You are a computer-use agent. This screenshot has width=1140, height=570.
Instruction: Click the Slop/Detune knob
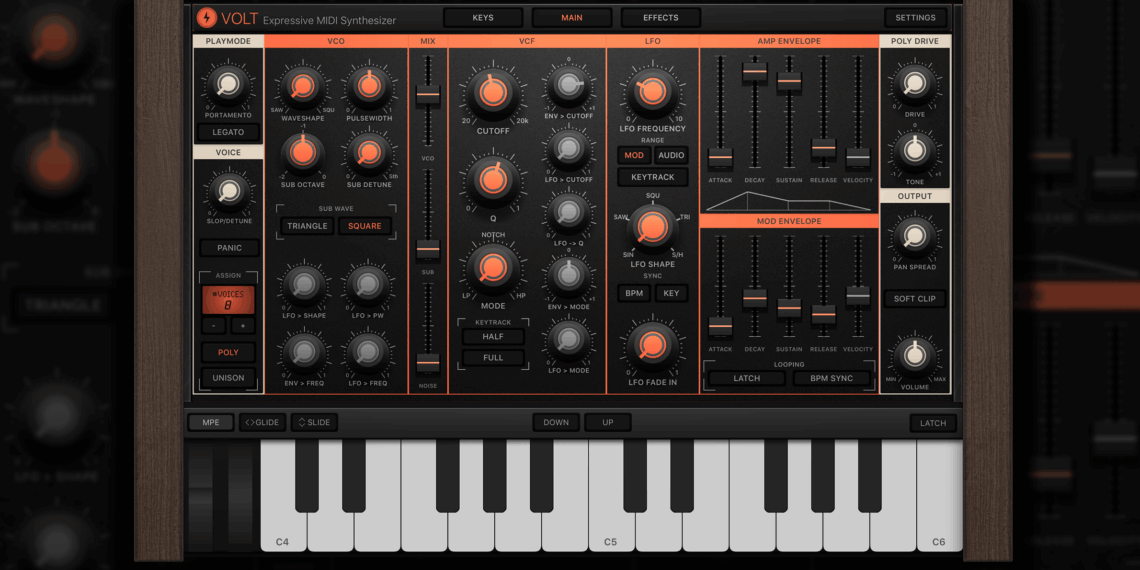pyautogui.click(x=228, y=192)
